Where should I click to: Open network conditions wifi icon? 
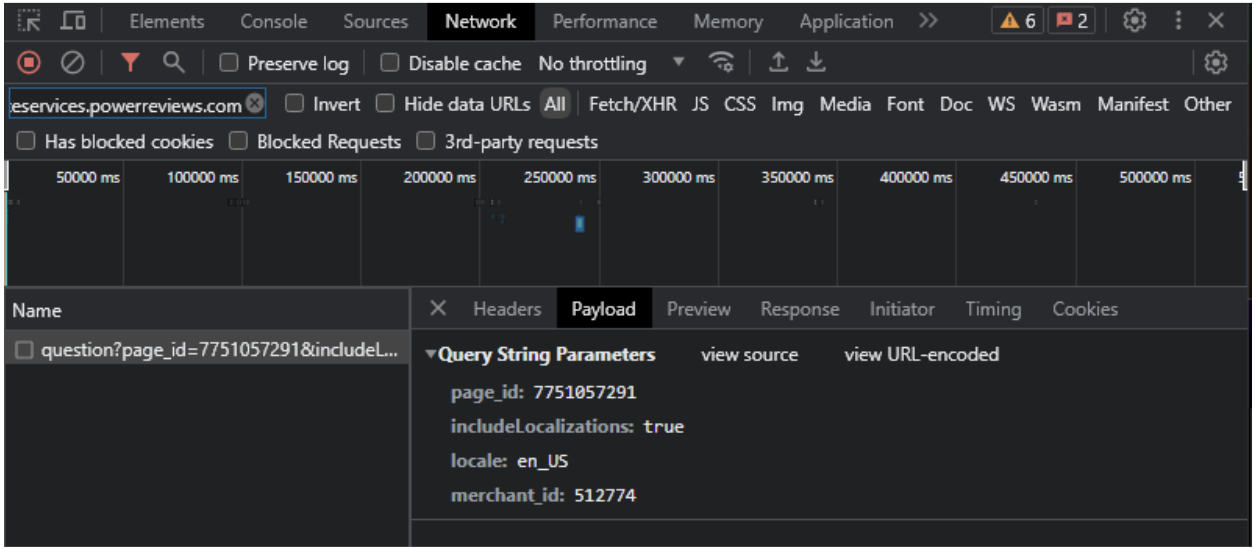721,63
